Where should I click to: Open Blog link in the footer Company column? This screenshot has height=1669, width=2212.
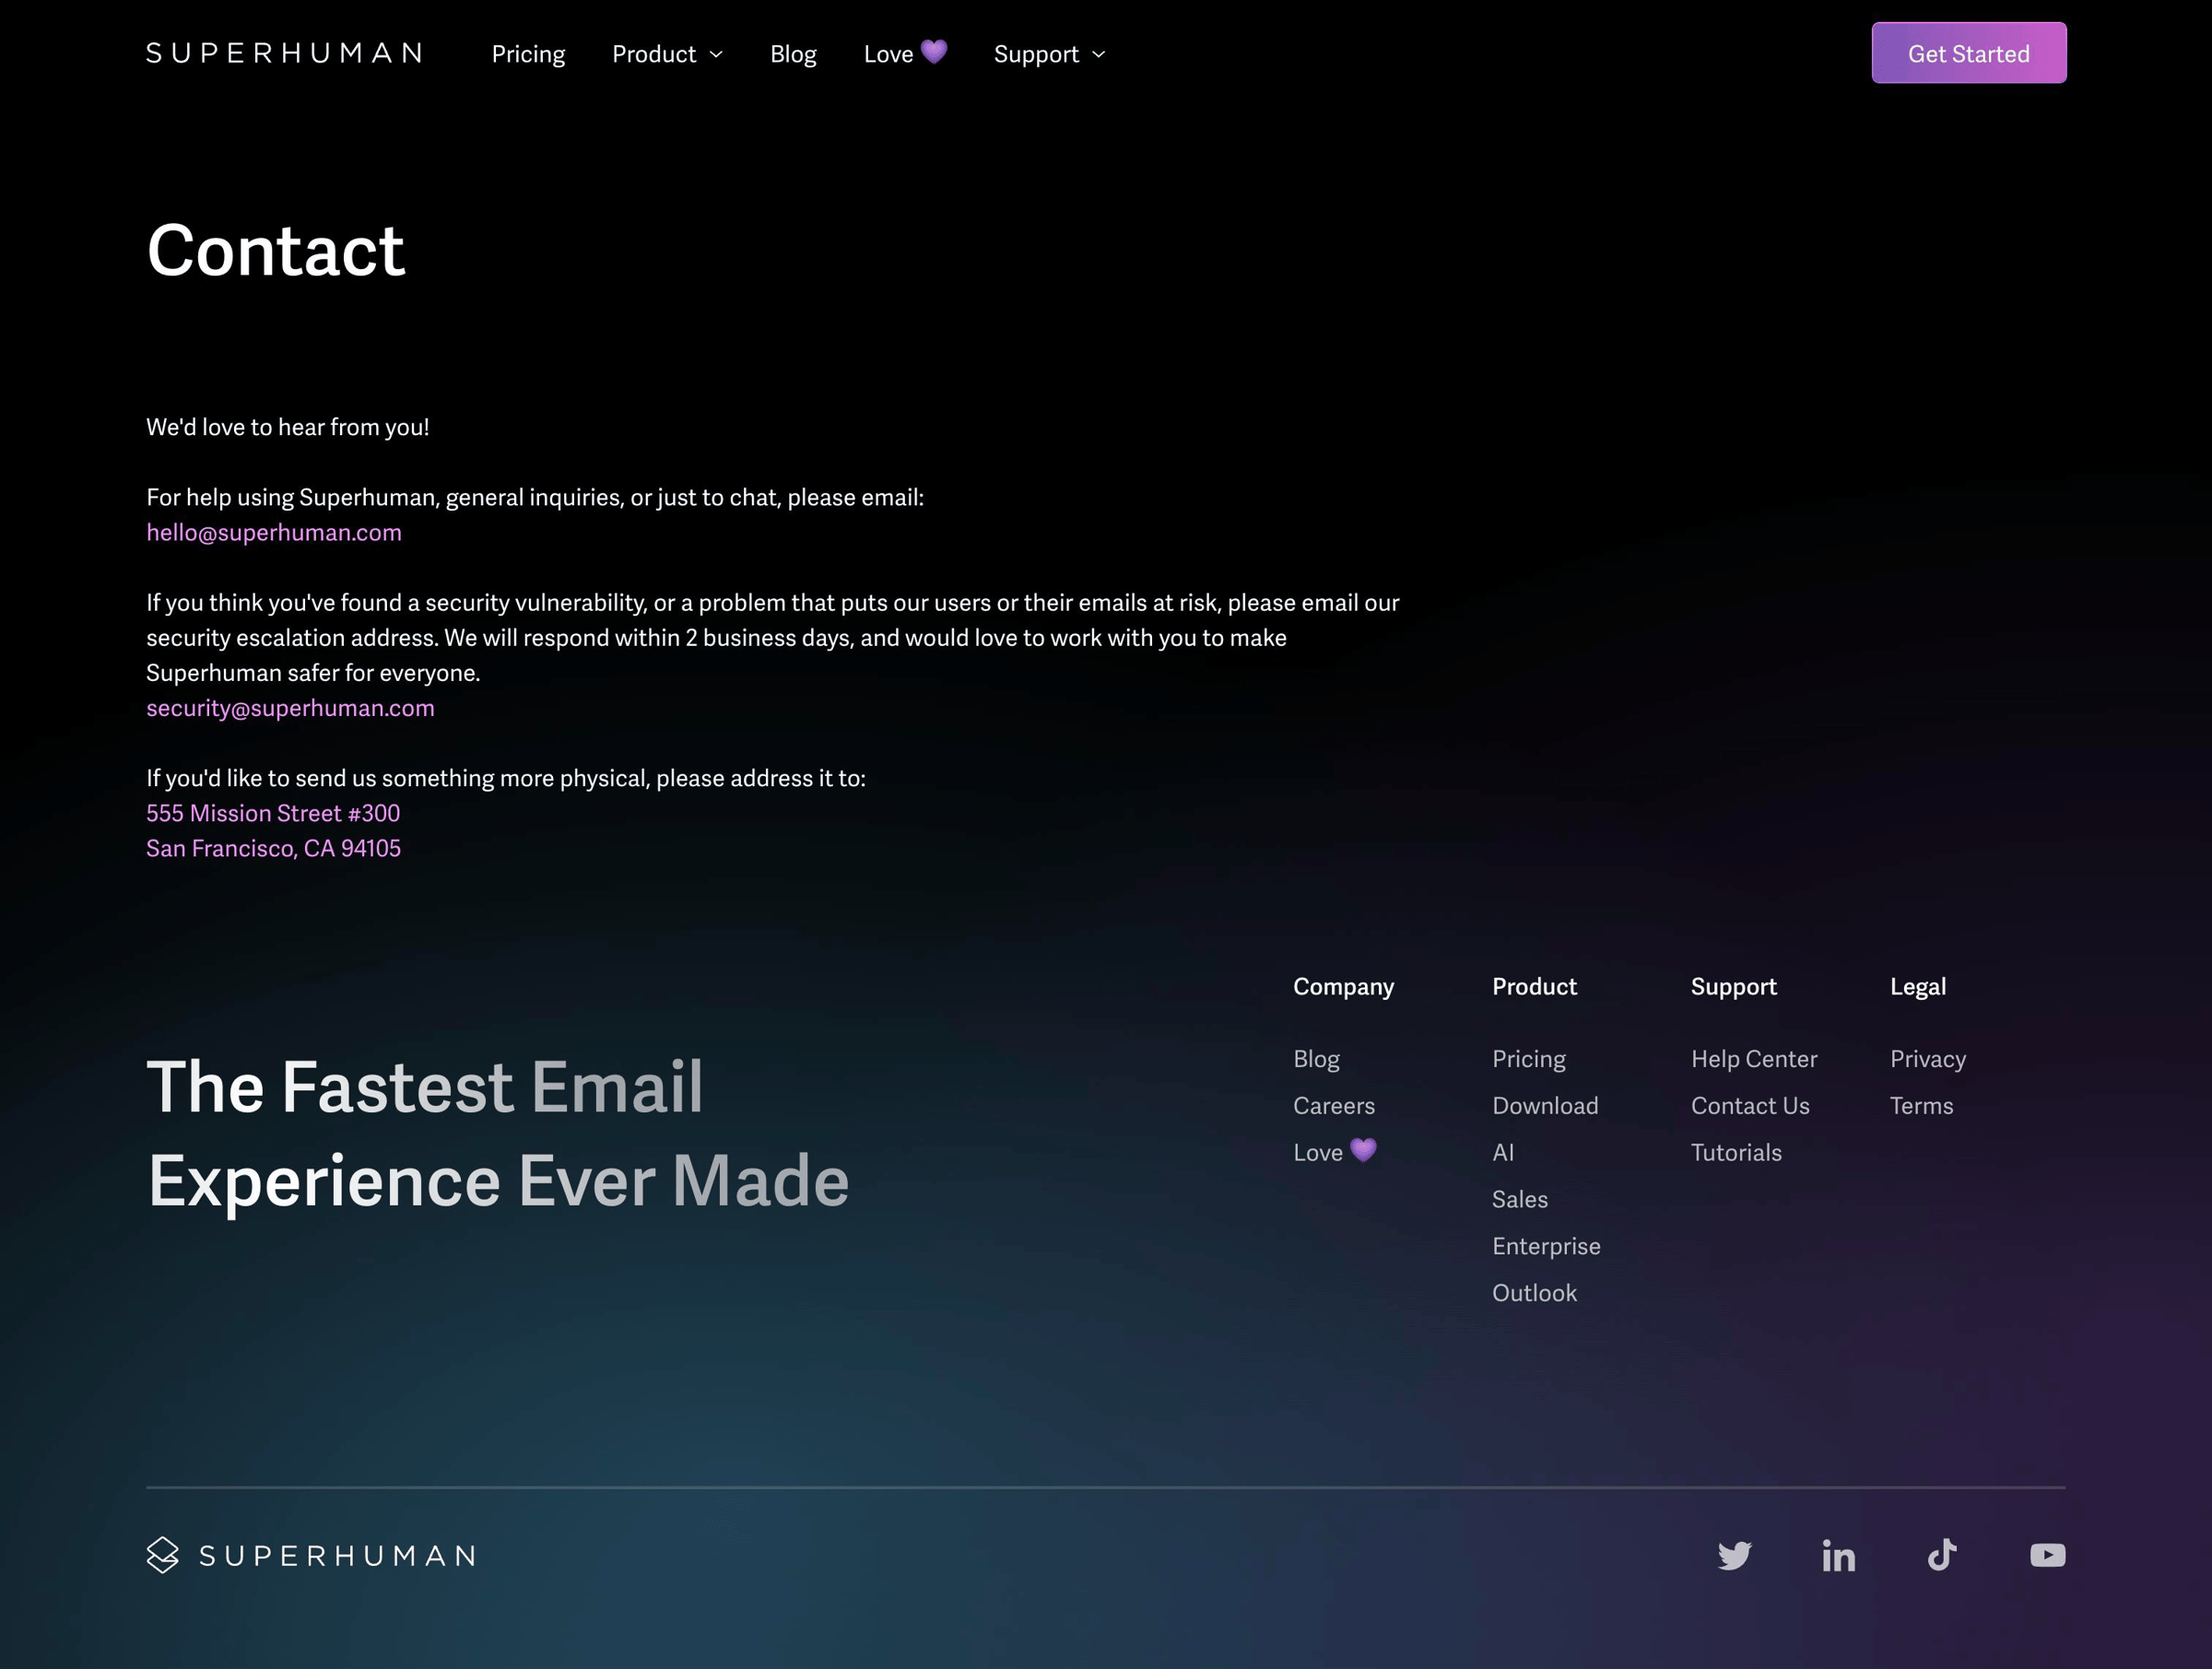tap(1316, 1059)
